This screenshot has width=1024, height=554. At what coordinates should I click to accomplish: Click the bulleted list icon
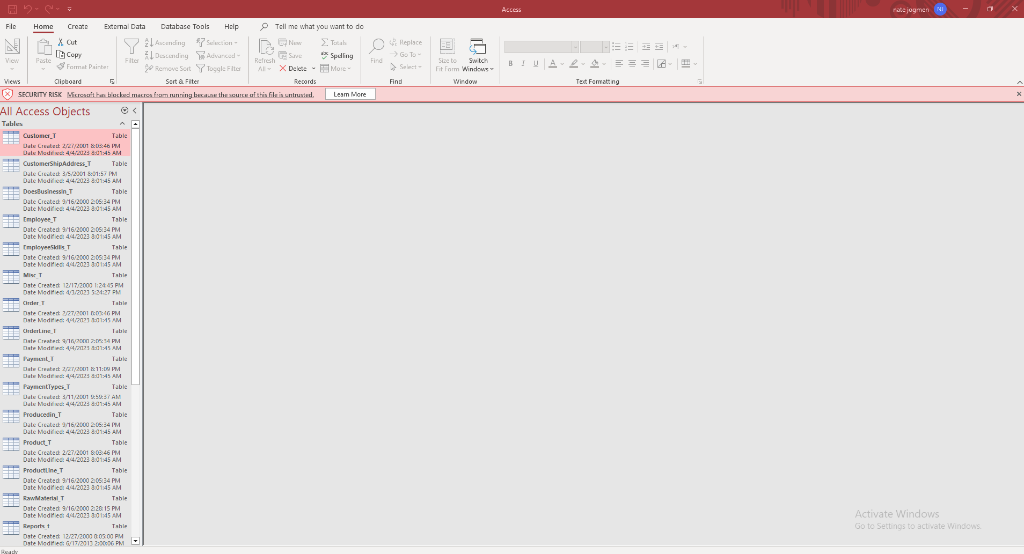point(616,47)
